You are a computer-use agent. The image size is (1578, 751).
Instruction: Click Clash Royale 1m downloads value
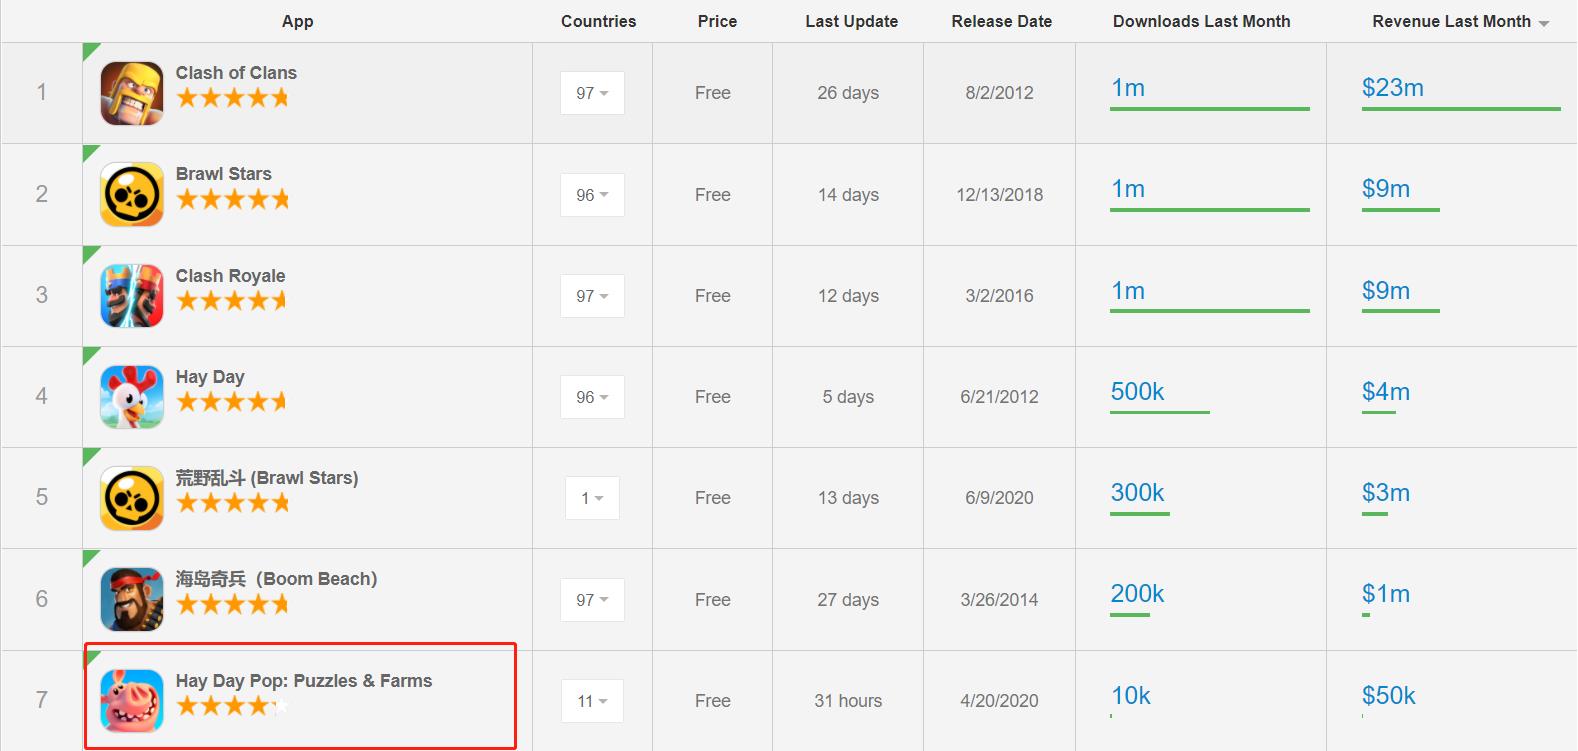[1128, 291]
